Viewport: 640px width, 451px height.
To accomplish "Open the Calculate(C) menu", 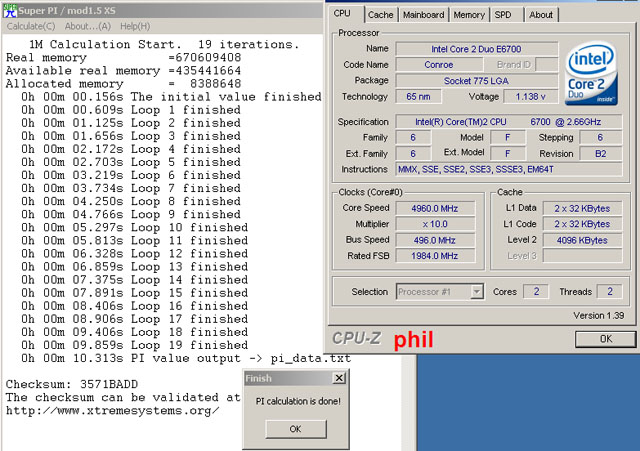I will 30,25.
